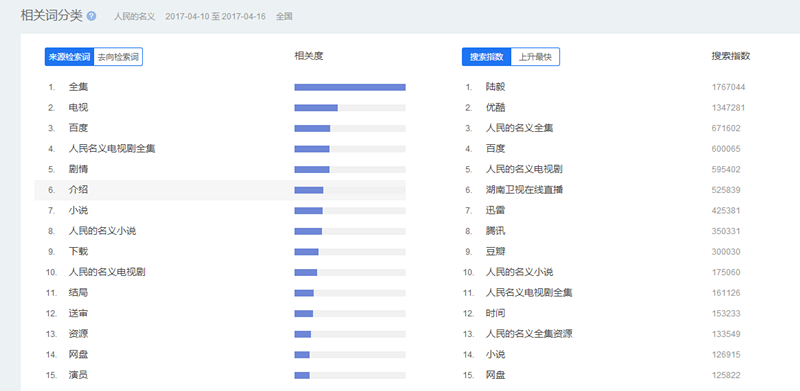Switch to the 来源检索词 tab
Image resolution: width=800 pixels, height=391 pixels.
(69, 57)
